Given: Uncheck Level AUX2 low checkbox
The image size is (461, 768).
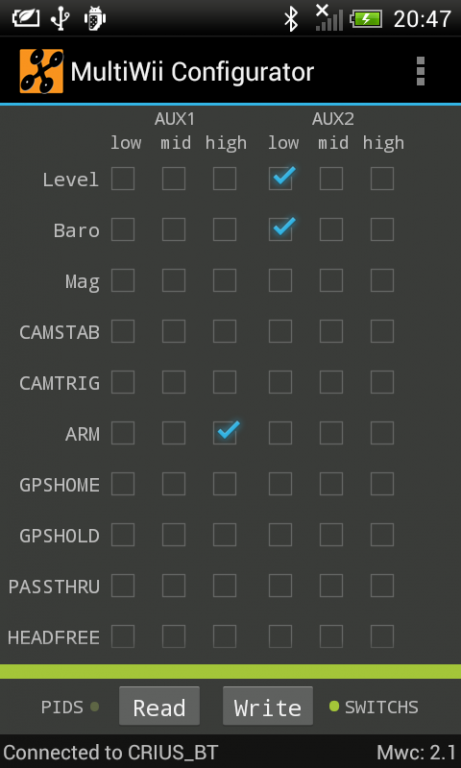Looking at the screenshot, I should tap(281, 178).
